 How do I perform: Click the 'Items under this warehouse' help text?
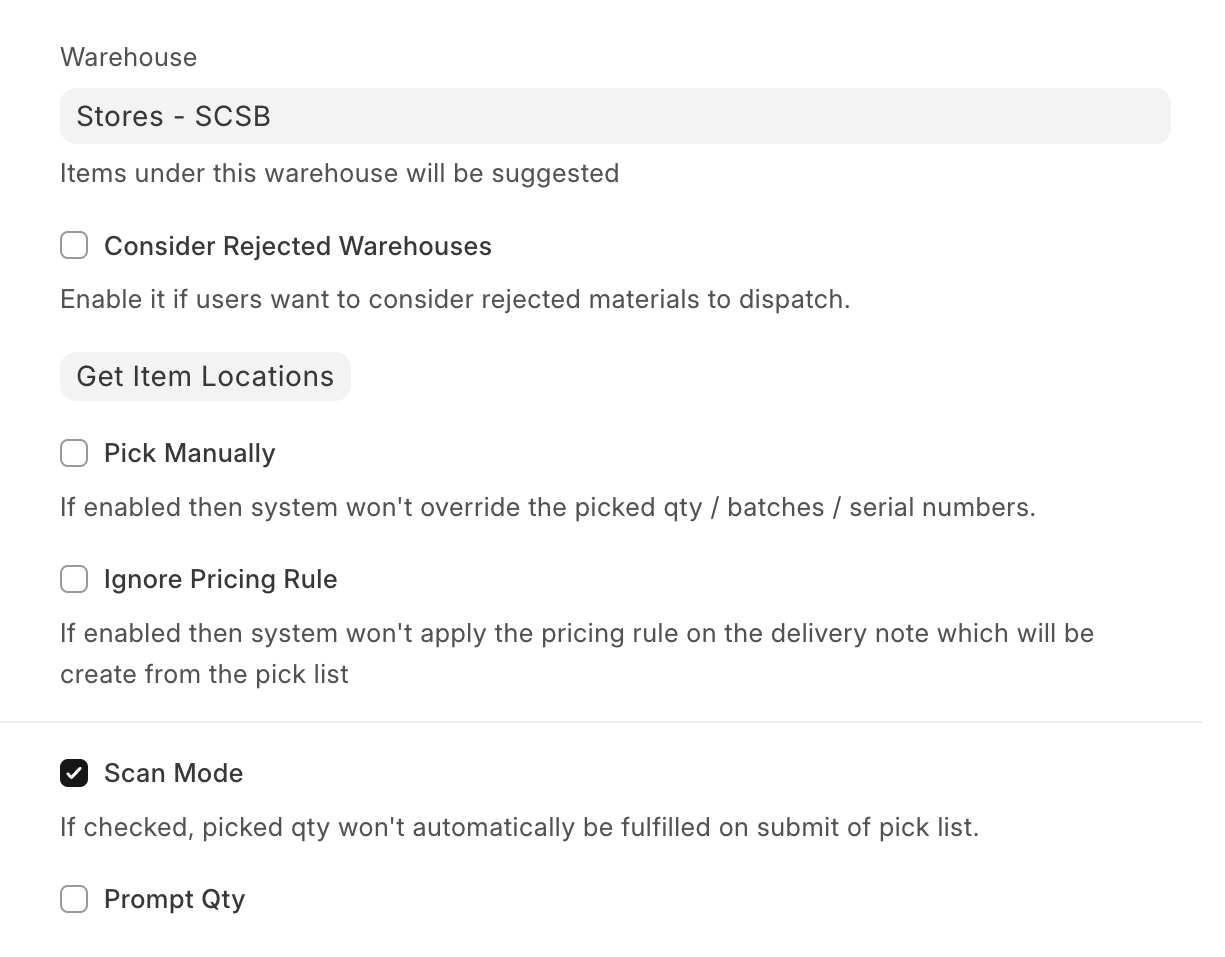(x=339, y=173)
